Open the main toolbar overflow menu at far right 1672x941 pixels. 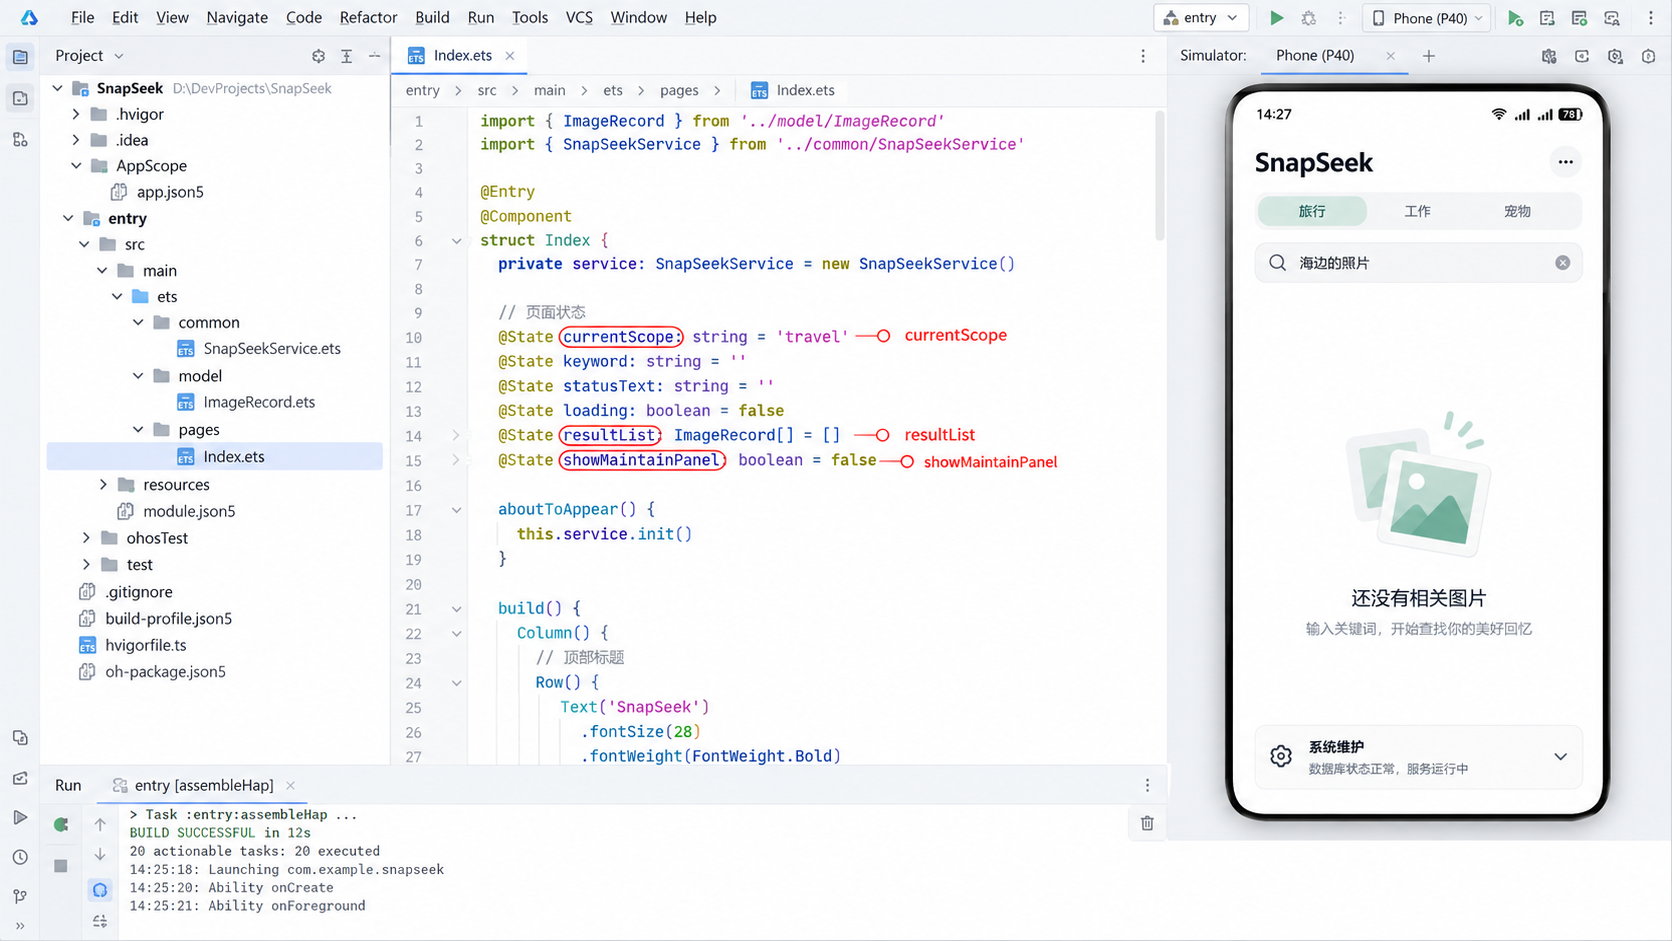[1651, 18]
